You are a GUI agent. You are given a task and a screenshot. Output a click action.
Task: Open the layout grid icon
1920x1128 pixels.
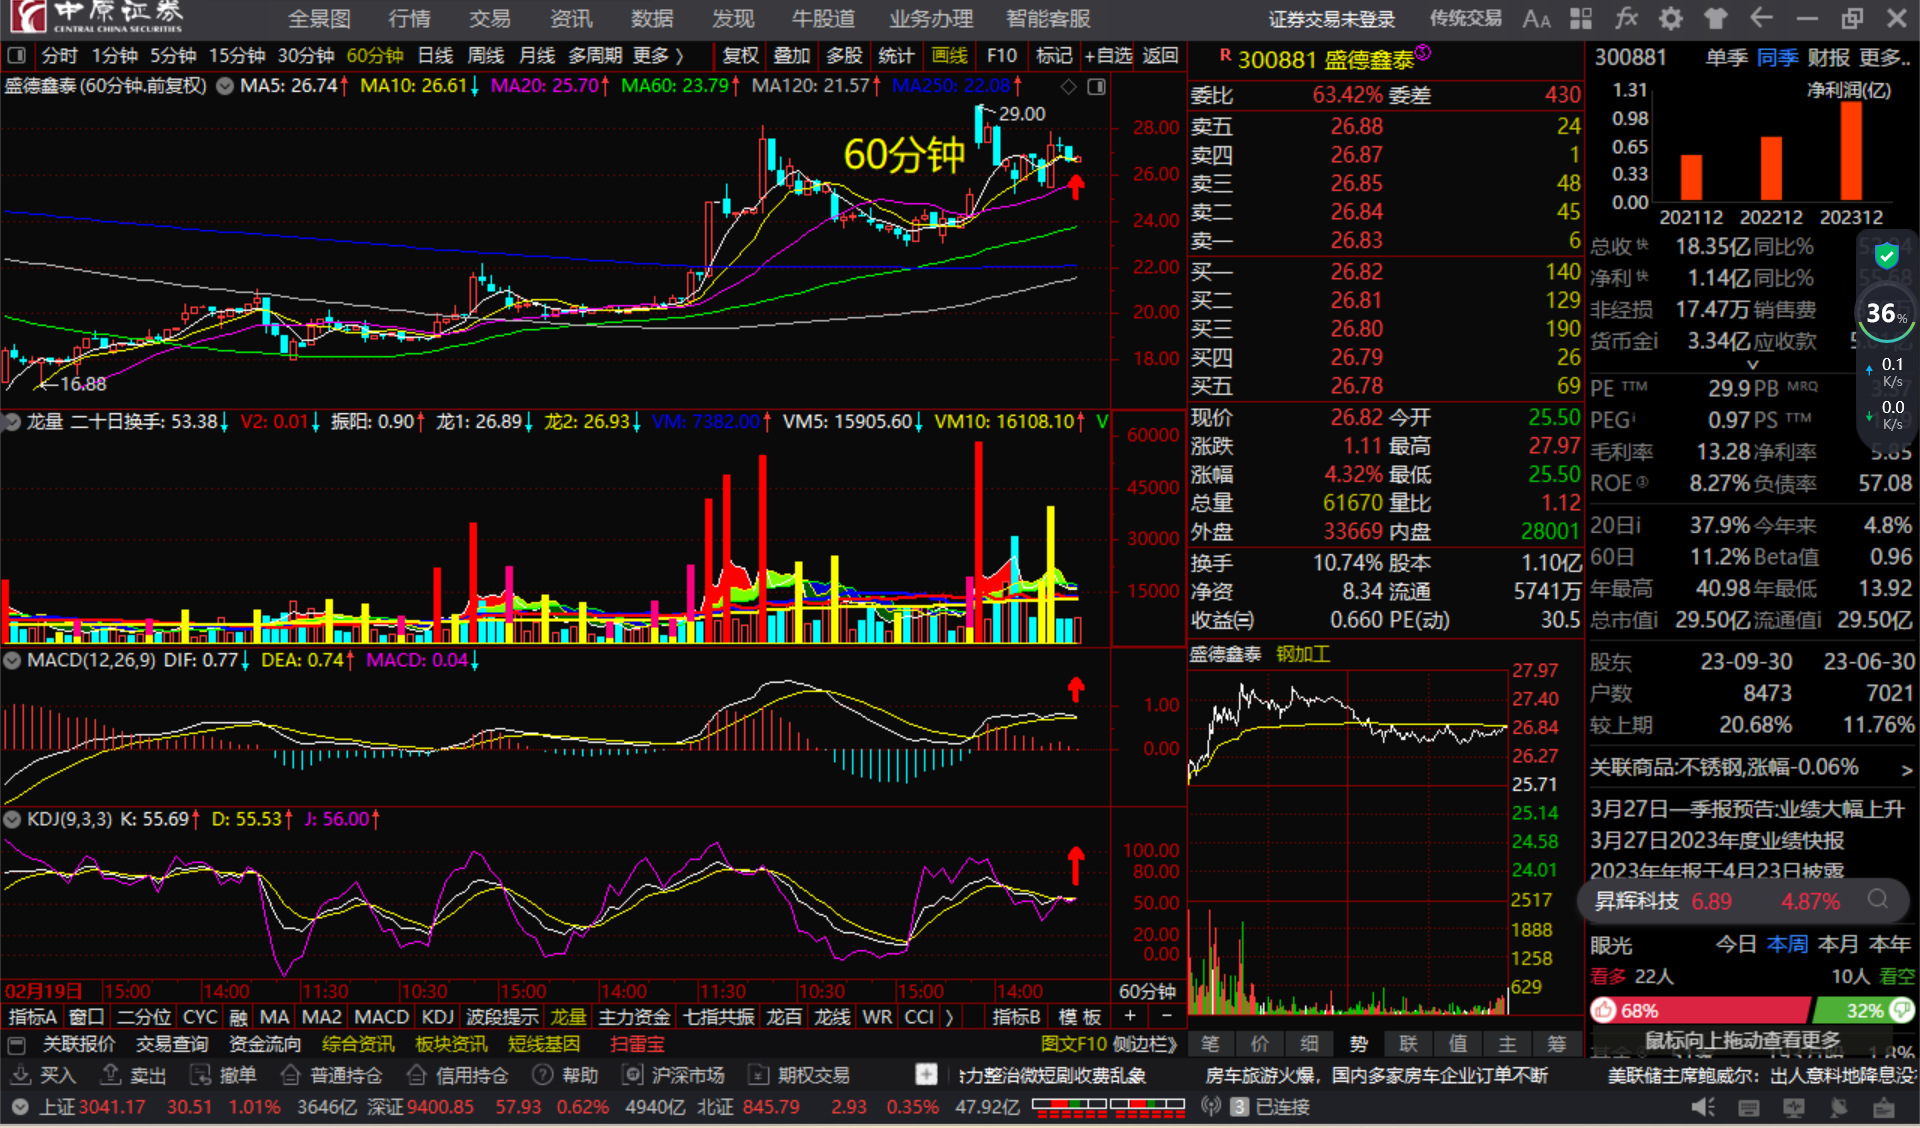[1581, 18]
